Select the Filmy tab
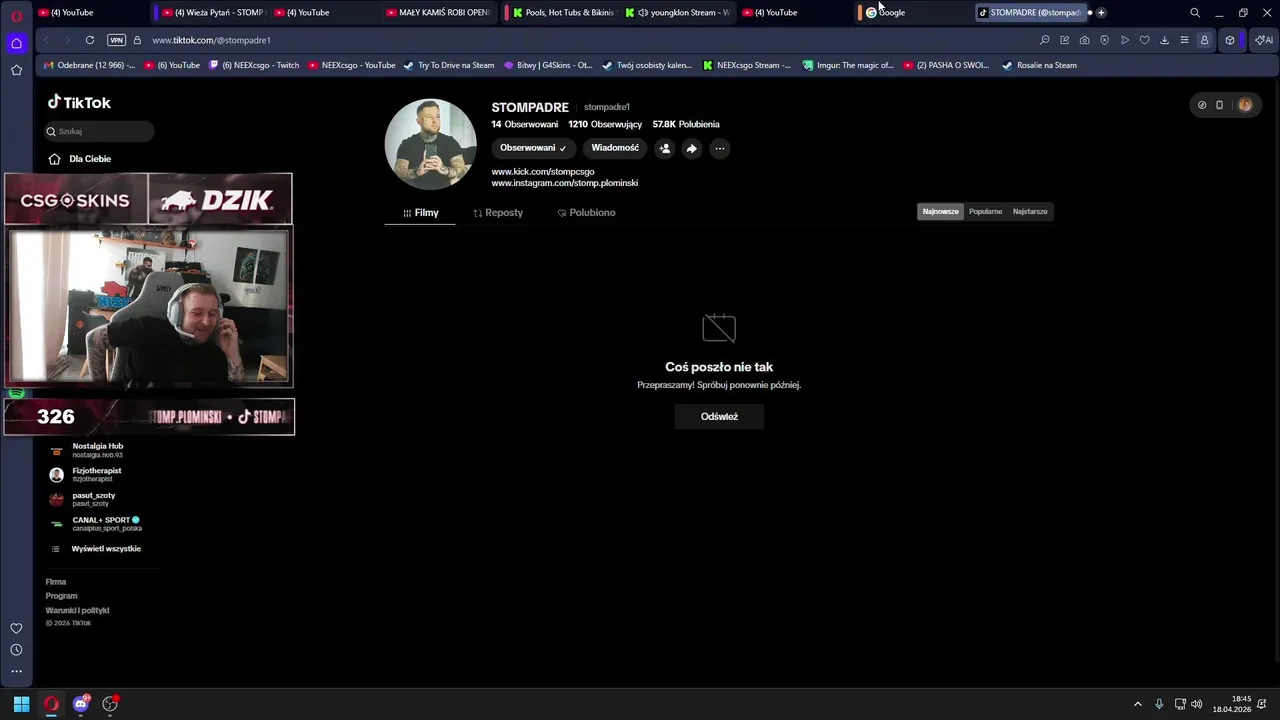Image resolution: width=1280 pixels, height=720 pixels. pos(420,213)
